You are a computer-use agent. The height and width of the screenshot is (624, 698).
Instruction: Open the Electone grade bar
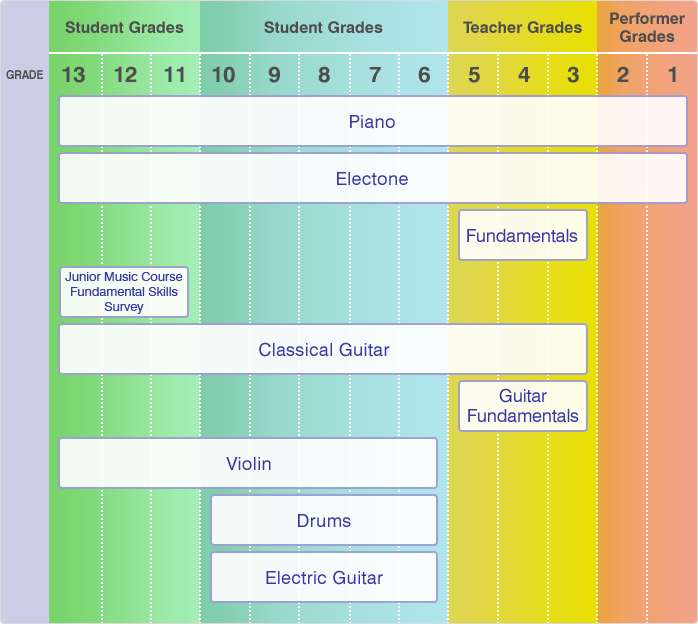pos(373,178)
